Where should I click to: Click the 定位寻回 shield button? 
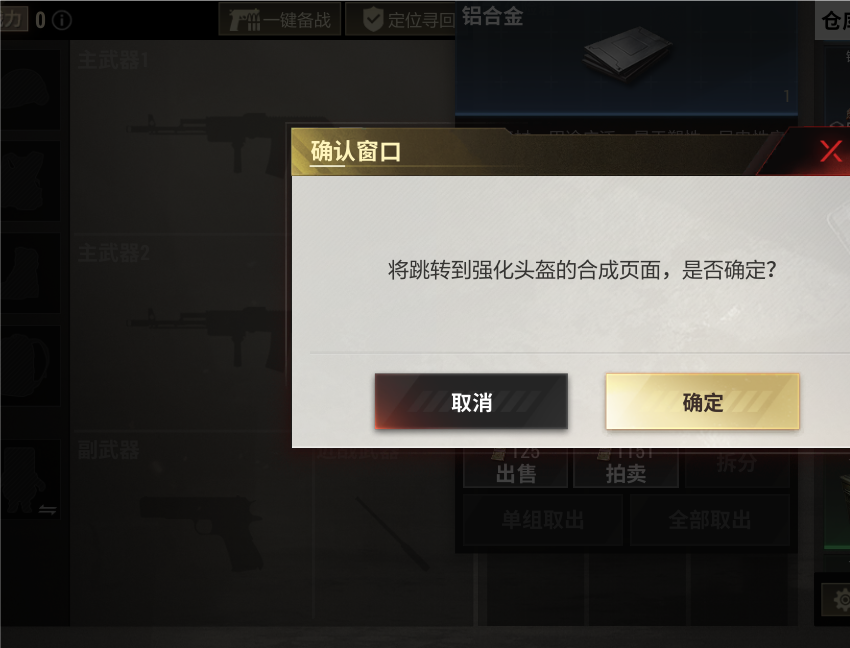click(x=401, y=20)
